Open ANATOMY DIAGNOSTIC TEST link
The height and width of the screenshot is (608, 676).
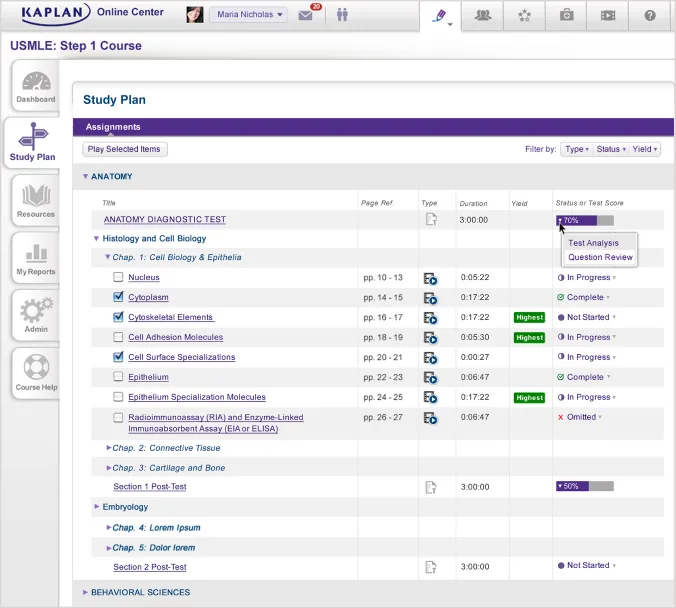(x=165, y=219)
